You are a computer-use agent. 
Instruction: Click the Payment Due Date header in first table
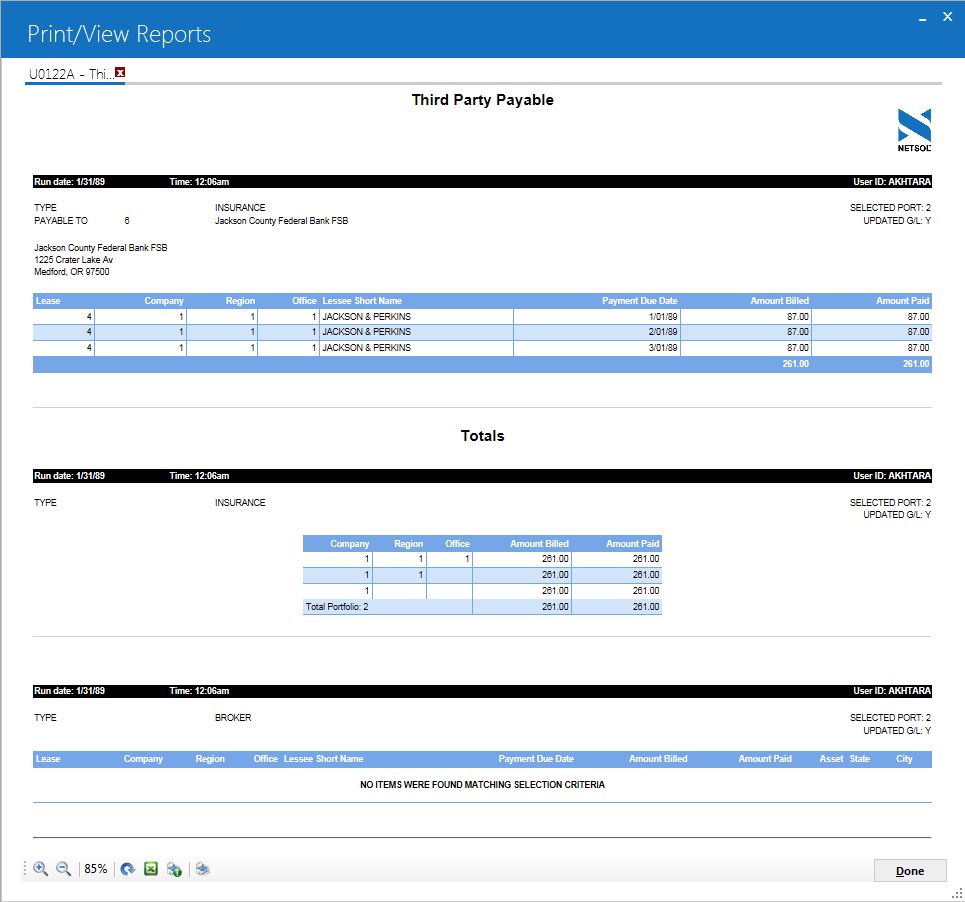[639, 301]
